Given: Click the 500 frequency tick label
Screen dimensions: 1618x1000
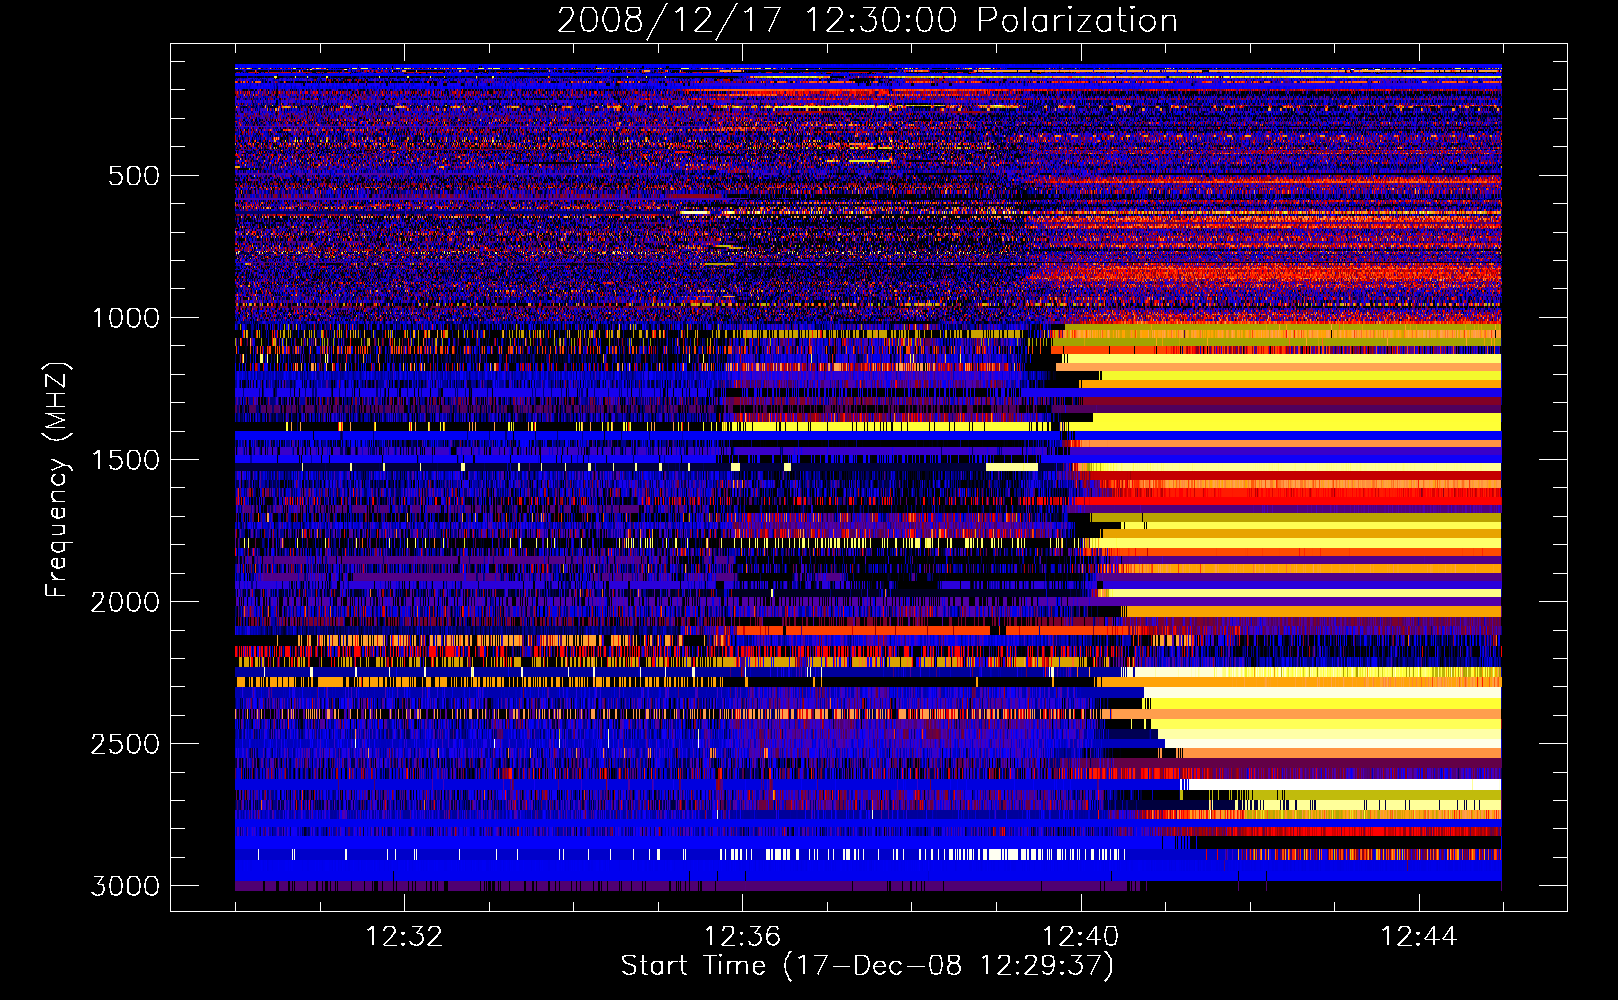Looking at the screenshot, I should [x=133, y=176].
